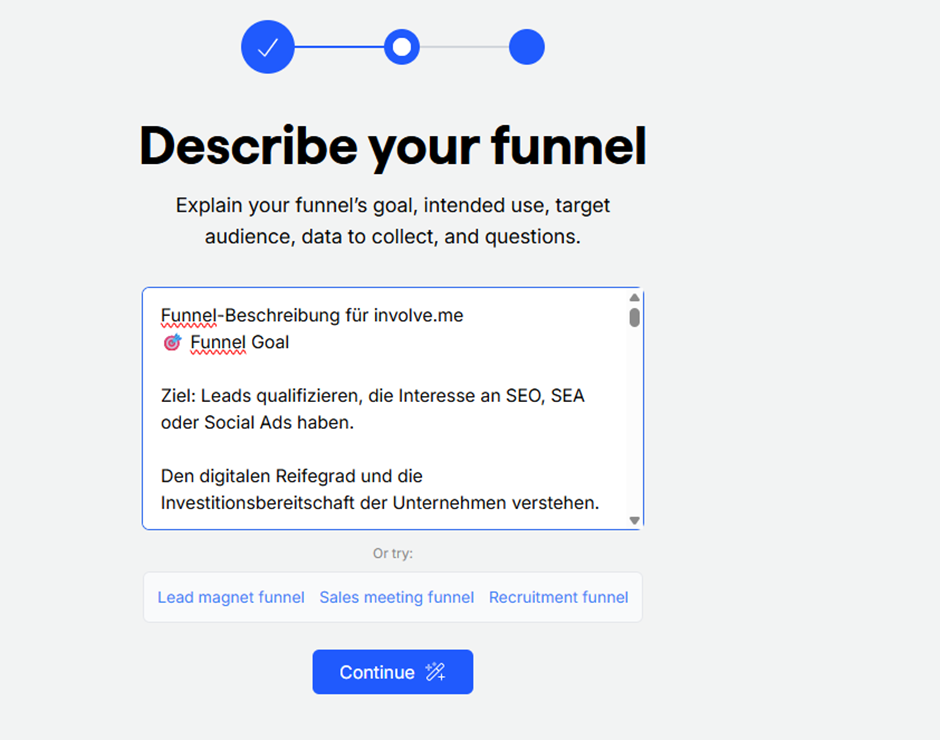Pick the Sales meeting funnel suggestion

[x=396, y=597]
